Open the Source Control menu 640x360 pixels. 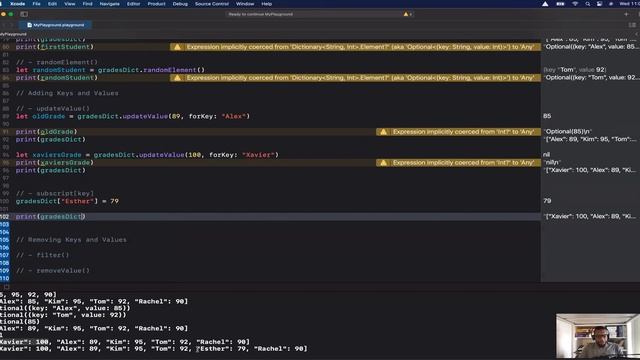coord(212,4)
